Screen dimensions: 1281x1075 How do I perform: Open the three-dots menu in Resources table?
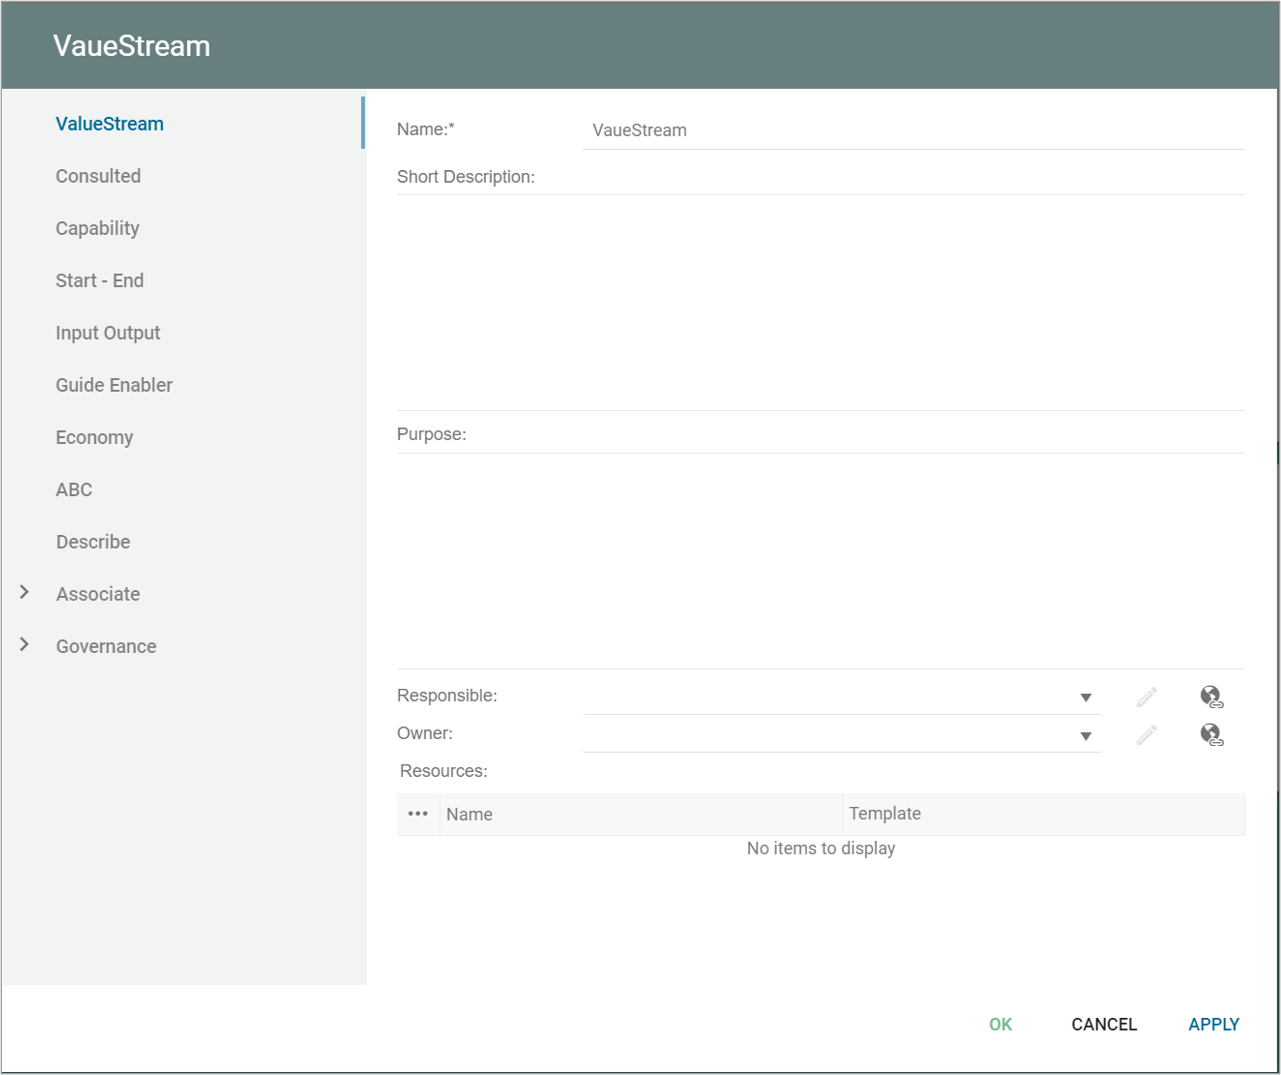pos(418,814)
